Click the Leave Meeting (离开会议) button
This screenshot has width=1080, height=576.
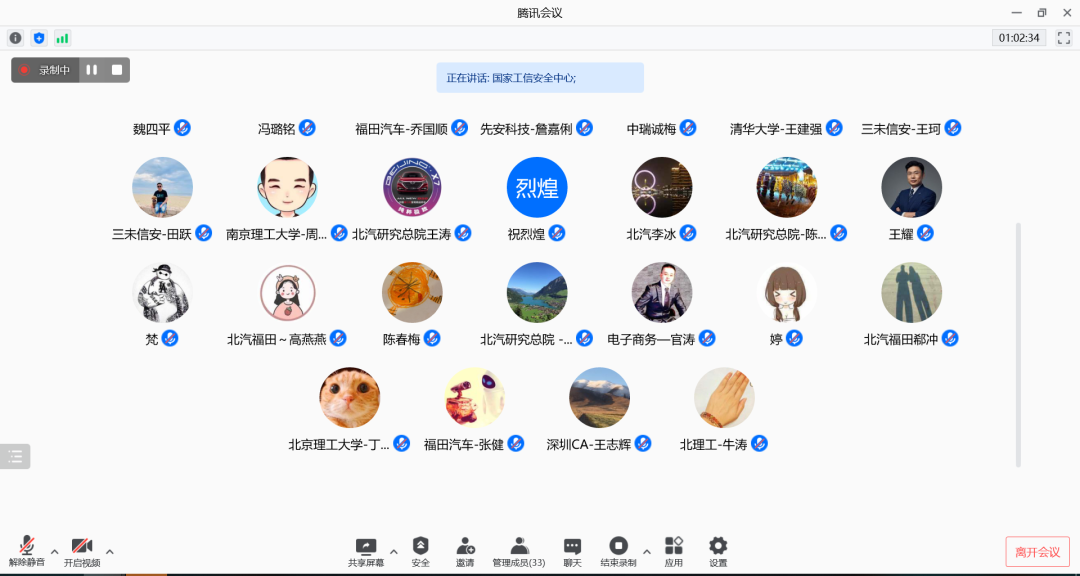click(1037, 552)
